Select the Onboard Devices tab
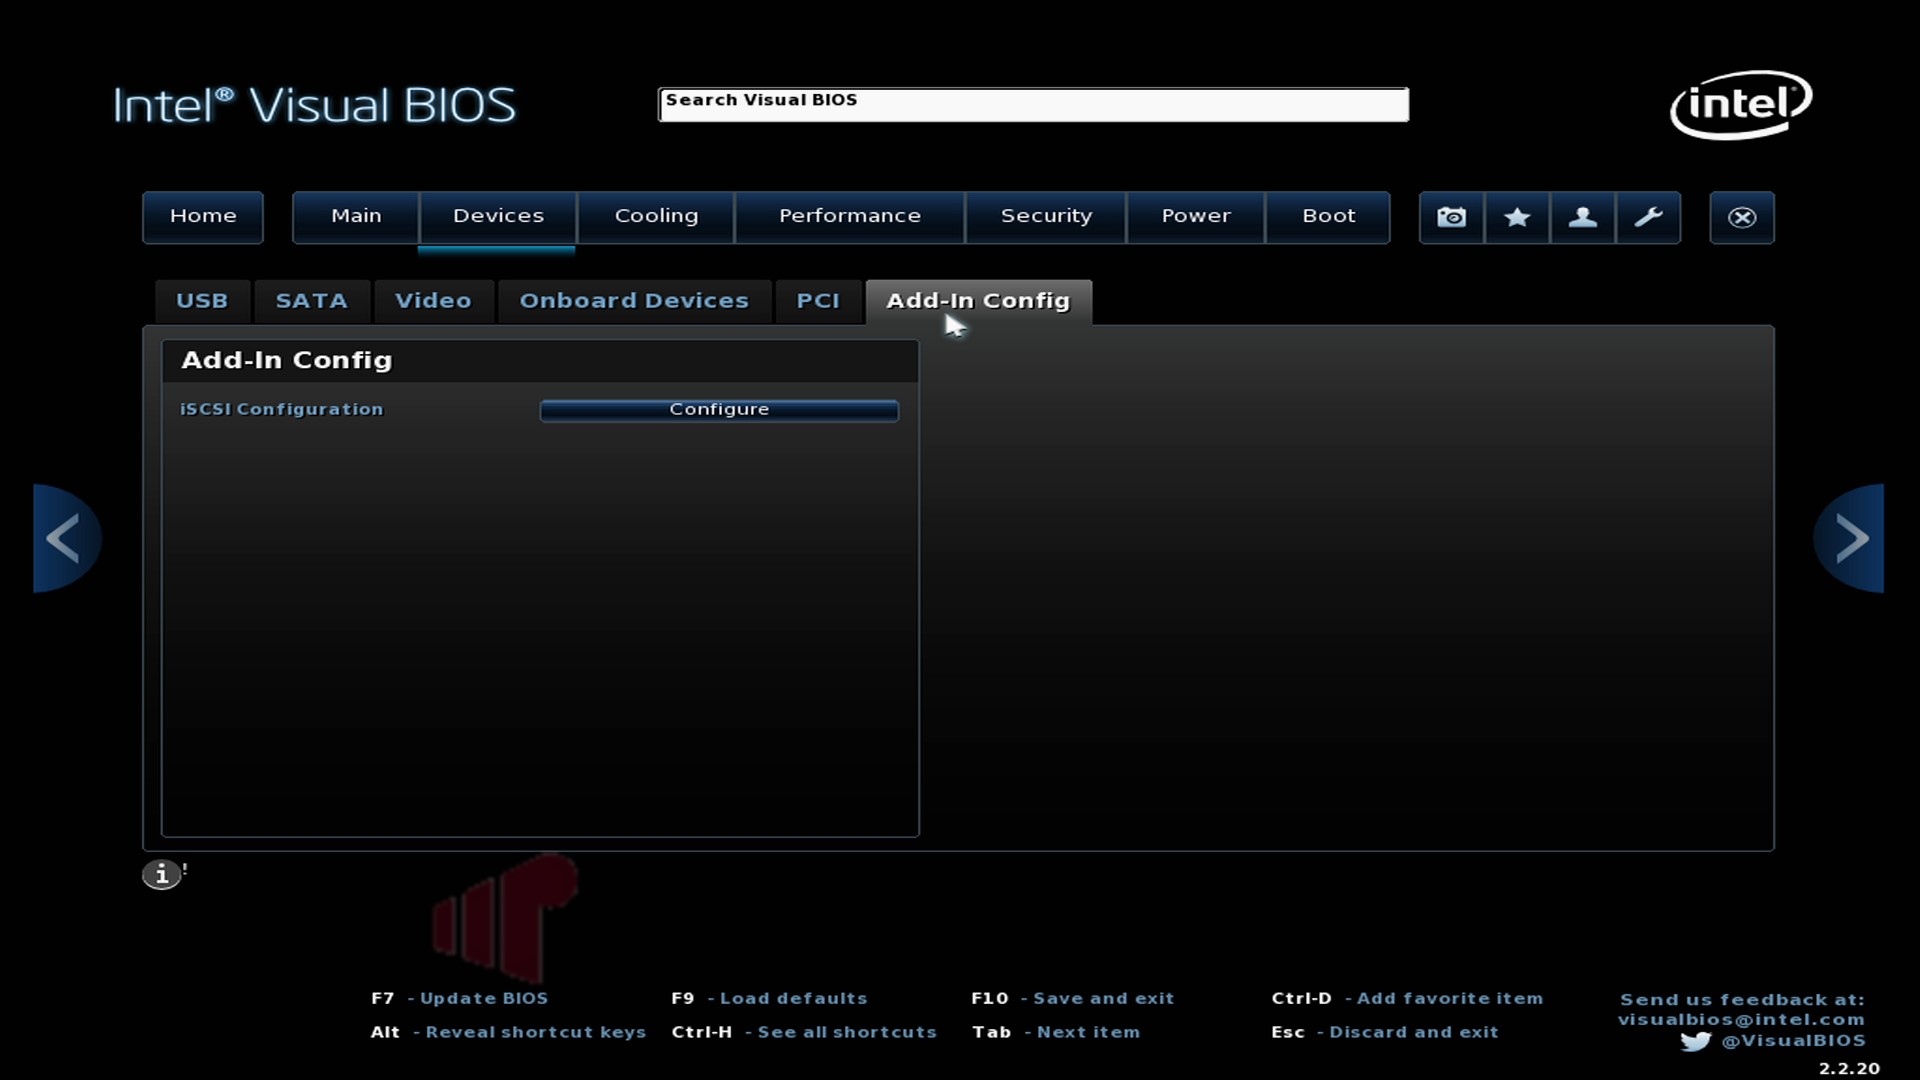 pos(634,301)
